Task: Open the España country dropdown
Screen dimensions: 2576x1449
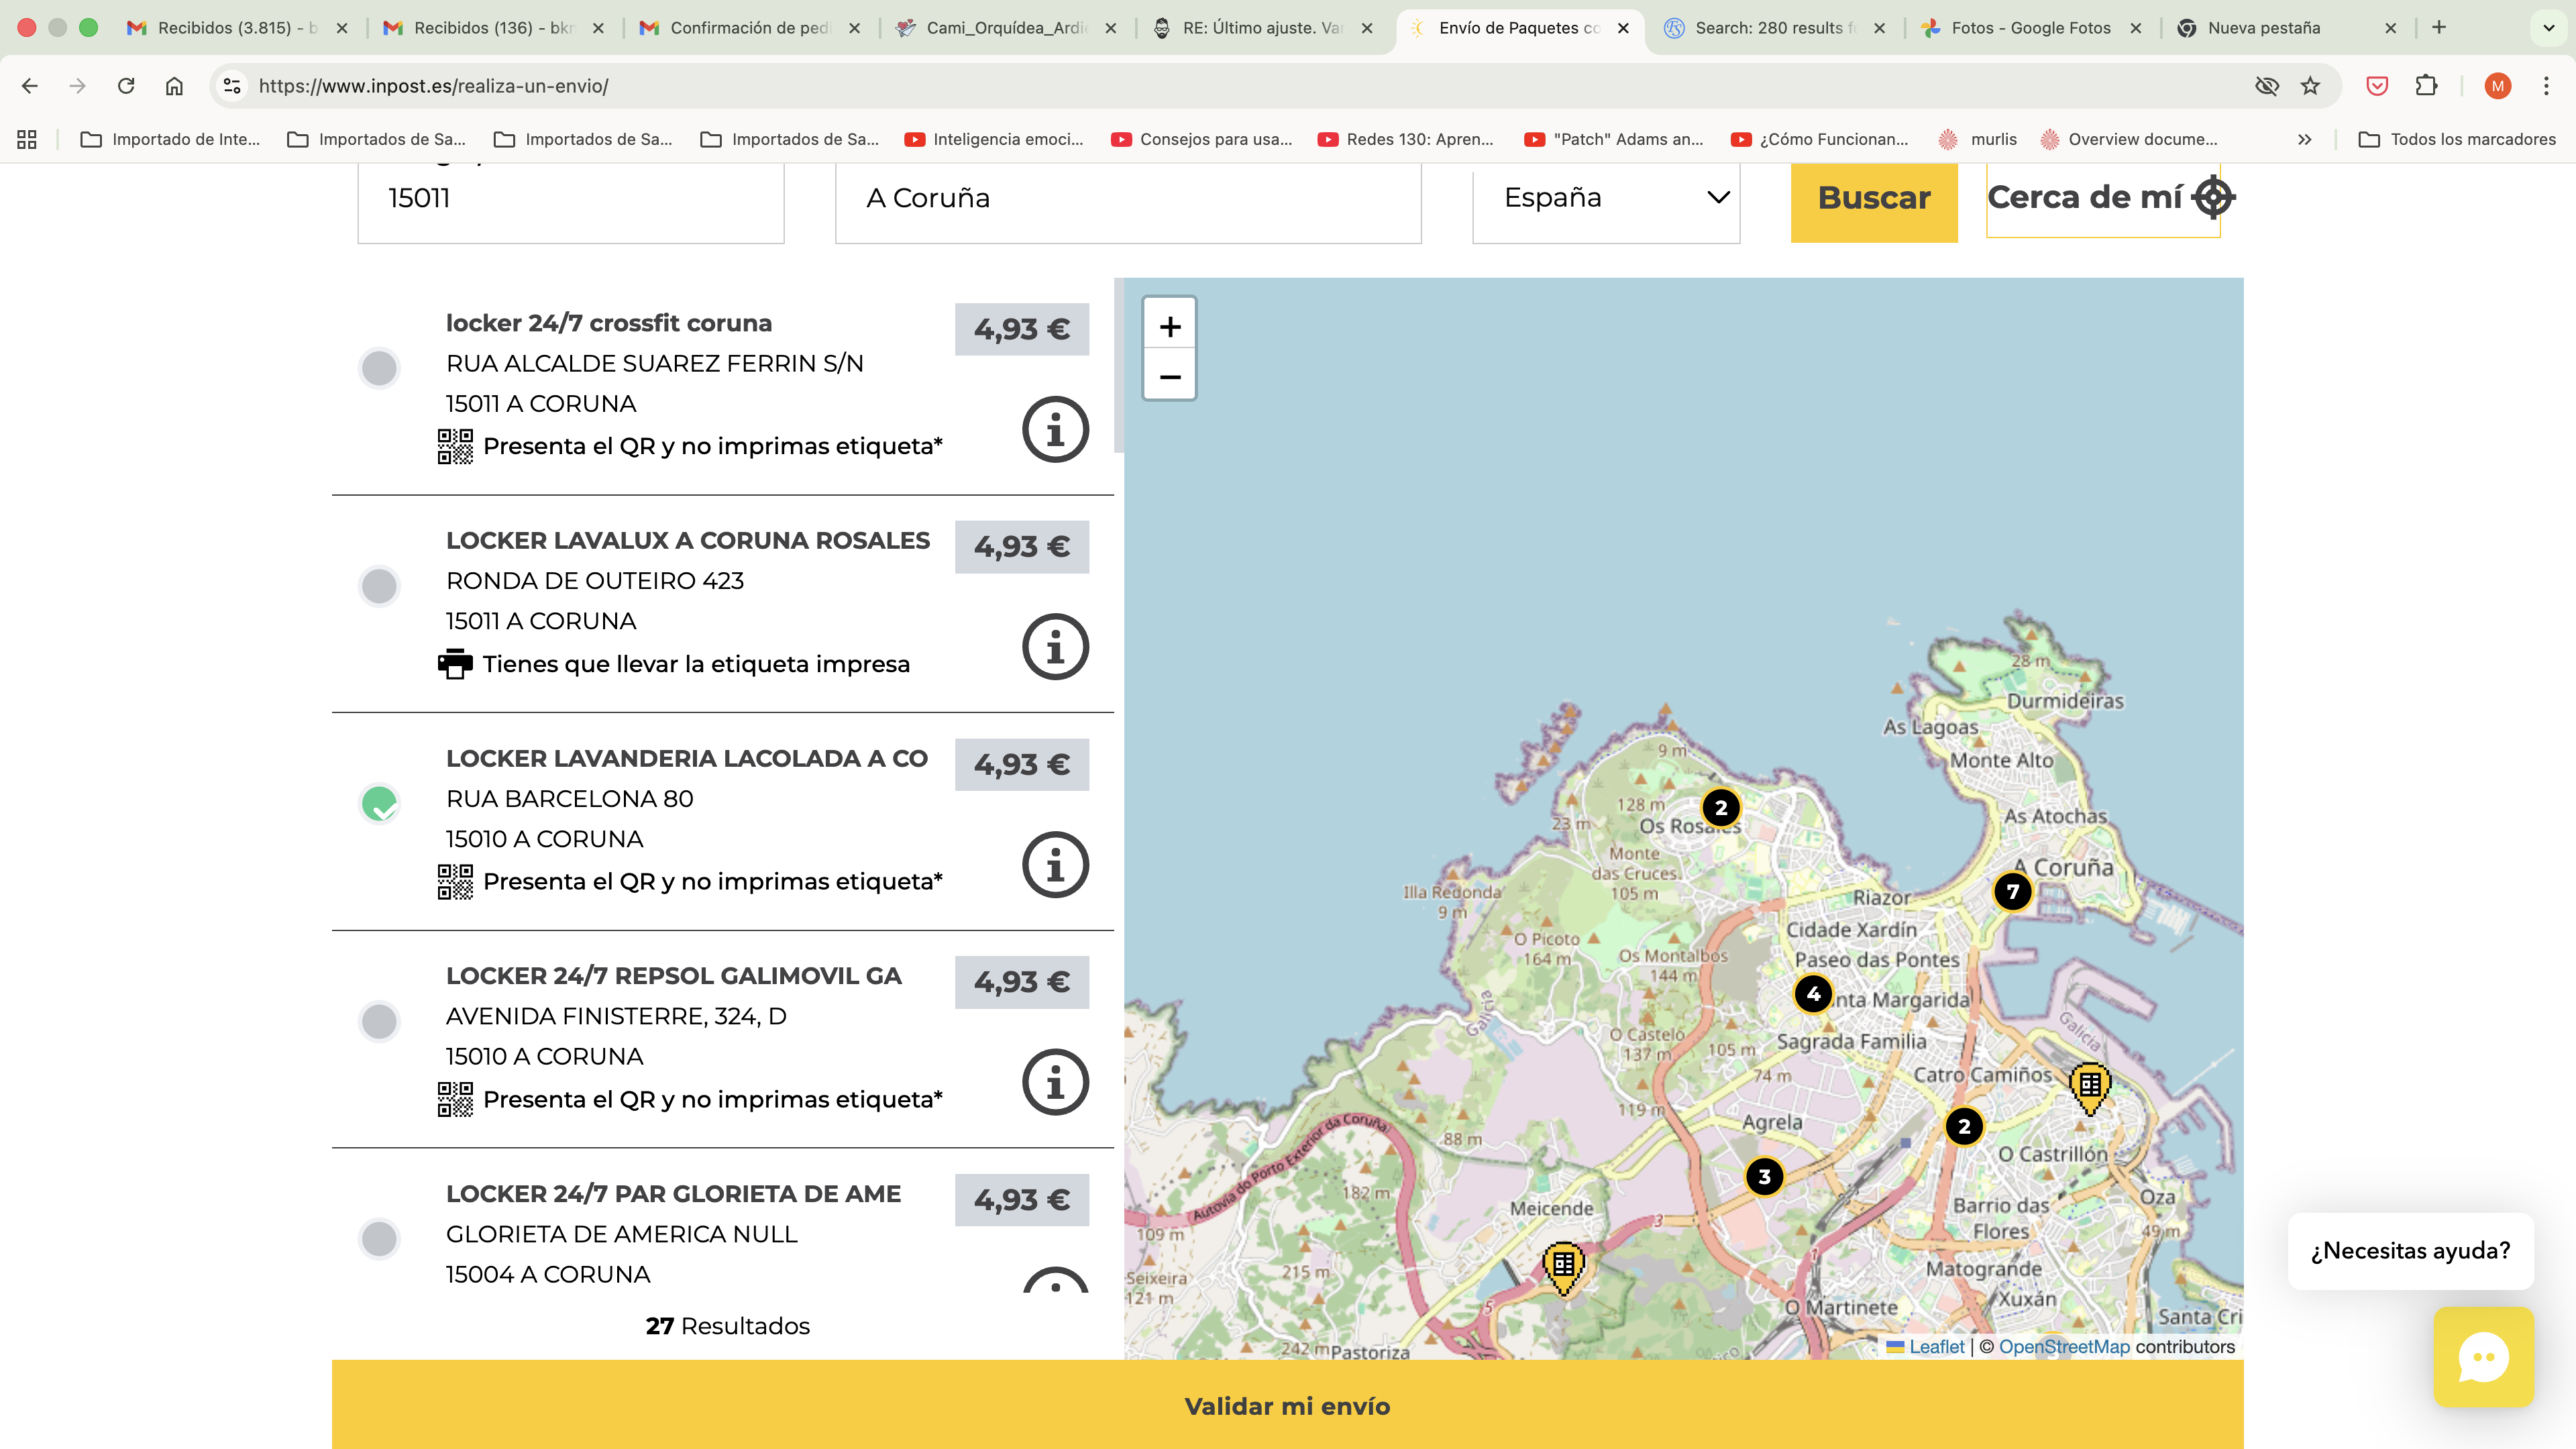Action: click(1605, 198)
